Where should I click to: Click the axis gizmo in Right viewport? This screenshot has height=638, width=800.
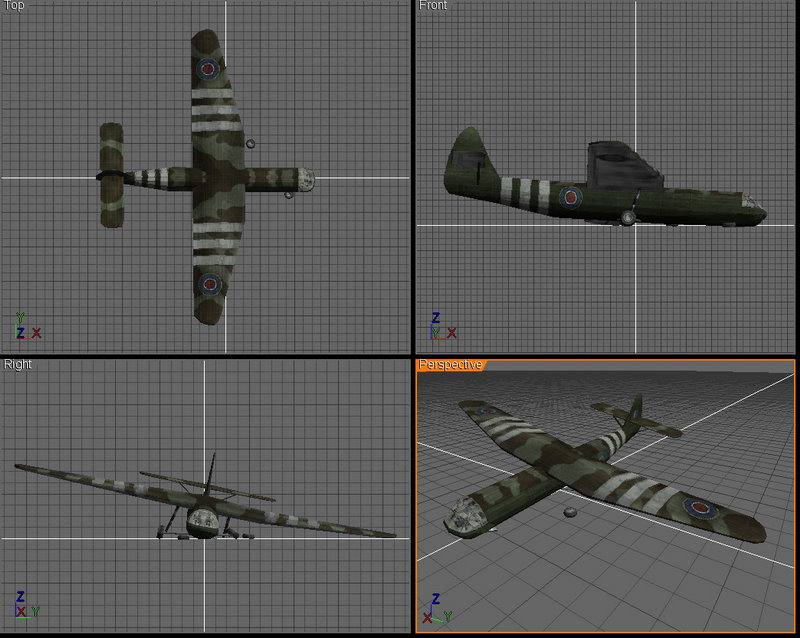(27, 605)
